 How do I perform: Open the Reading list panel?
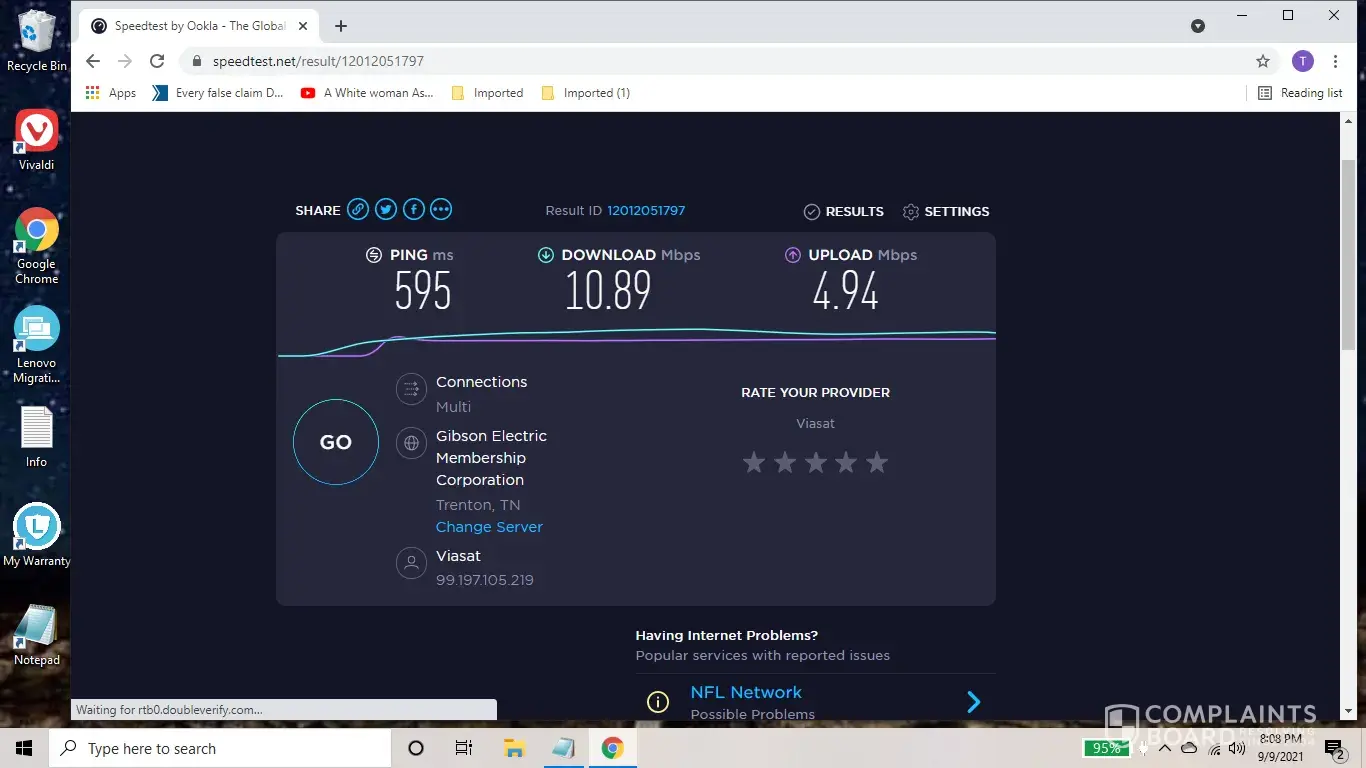[1300, 93]
